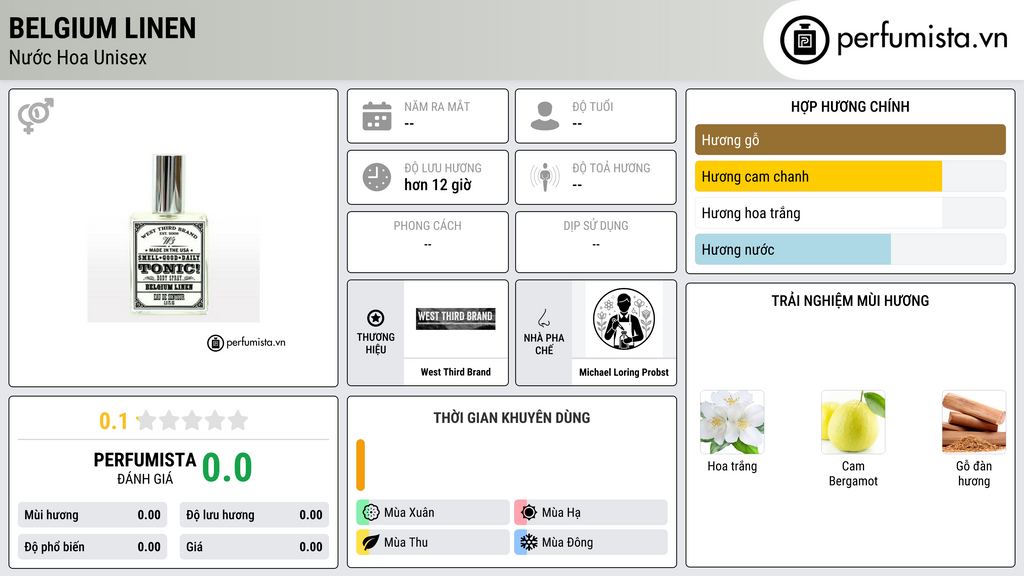This screenshot has height=576, width=1024.
Task: Click the star rating row next to 0.1
Action: [193, 421]
